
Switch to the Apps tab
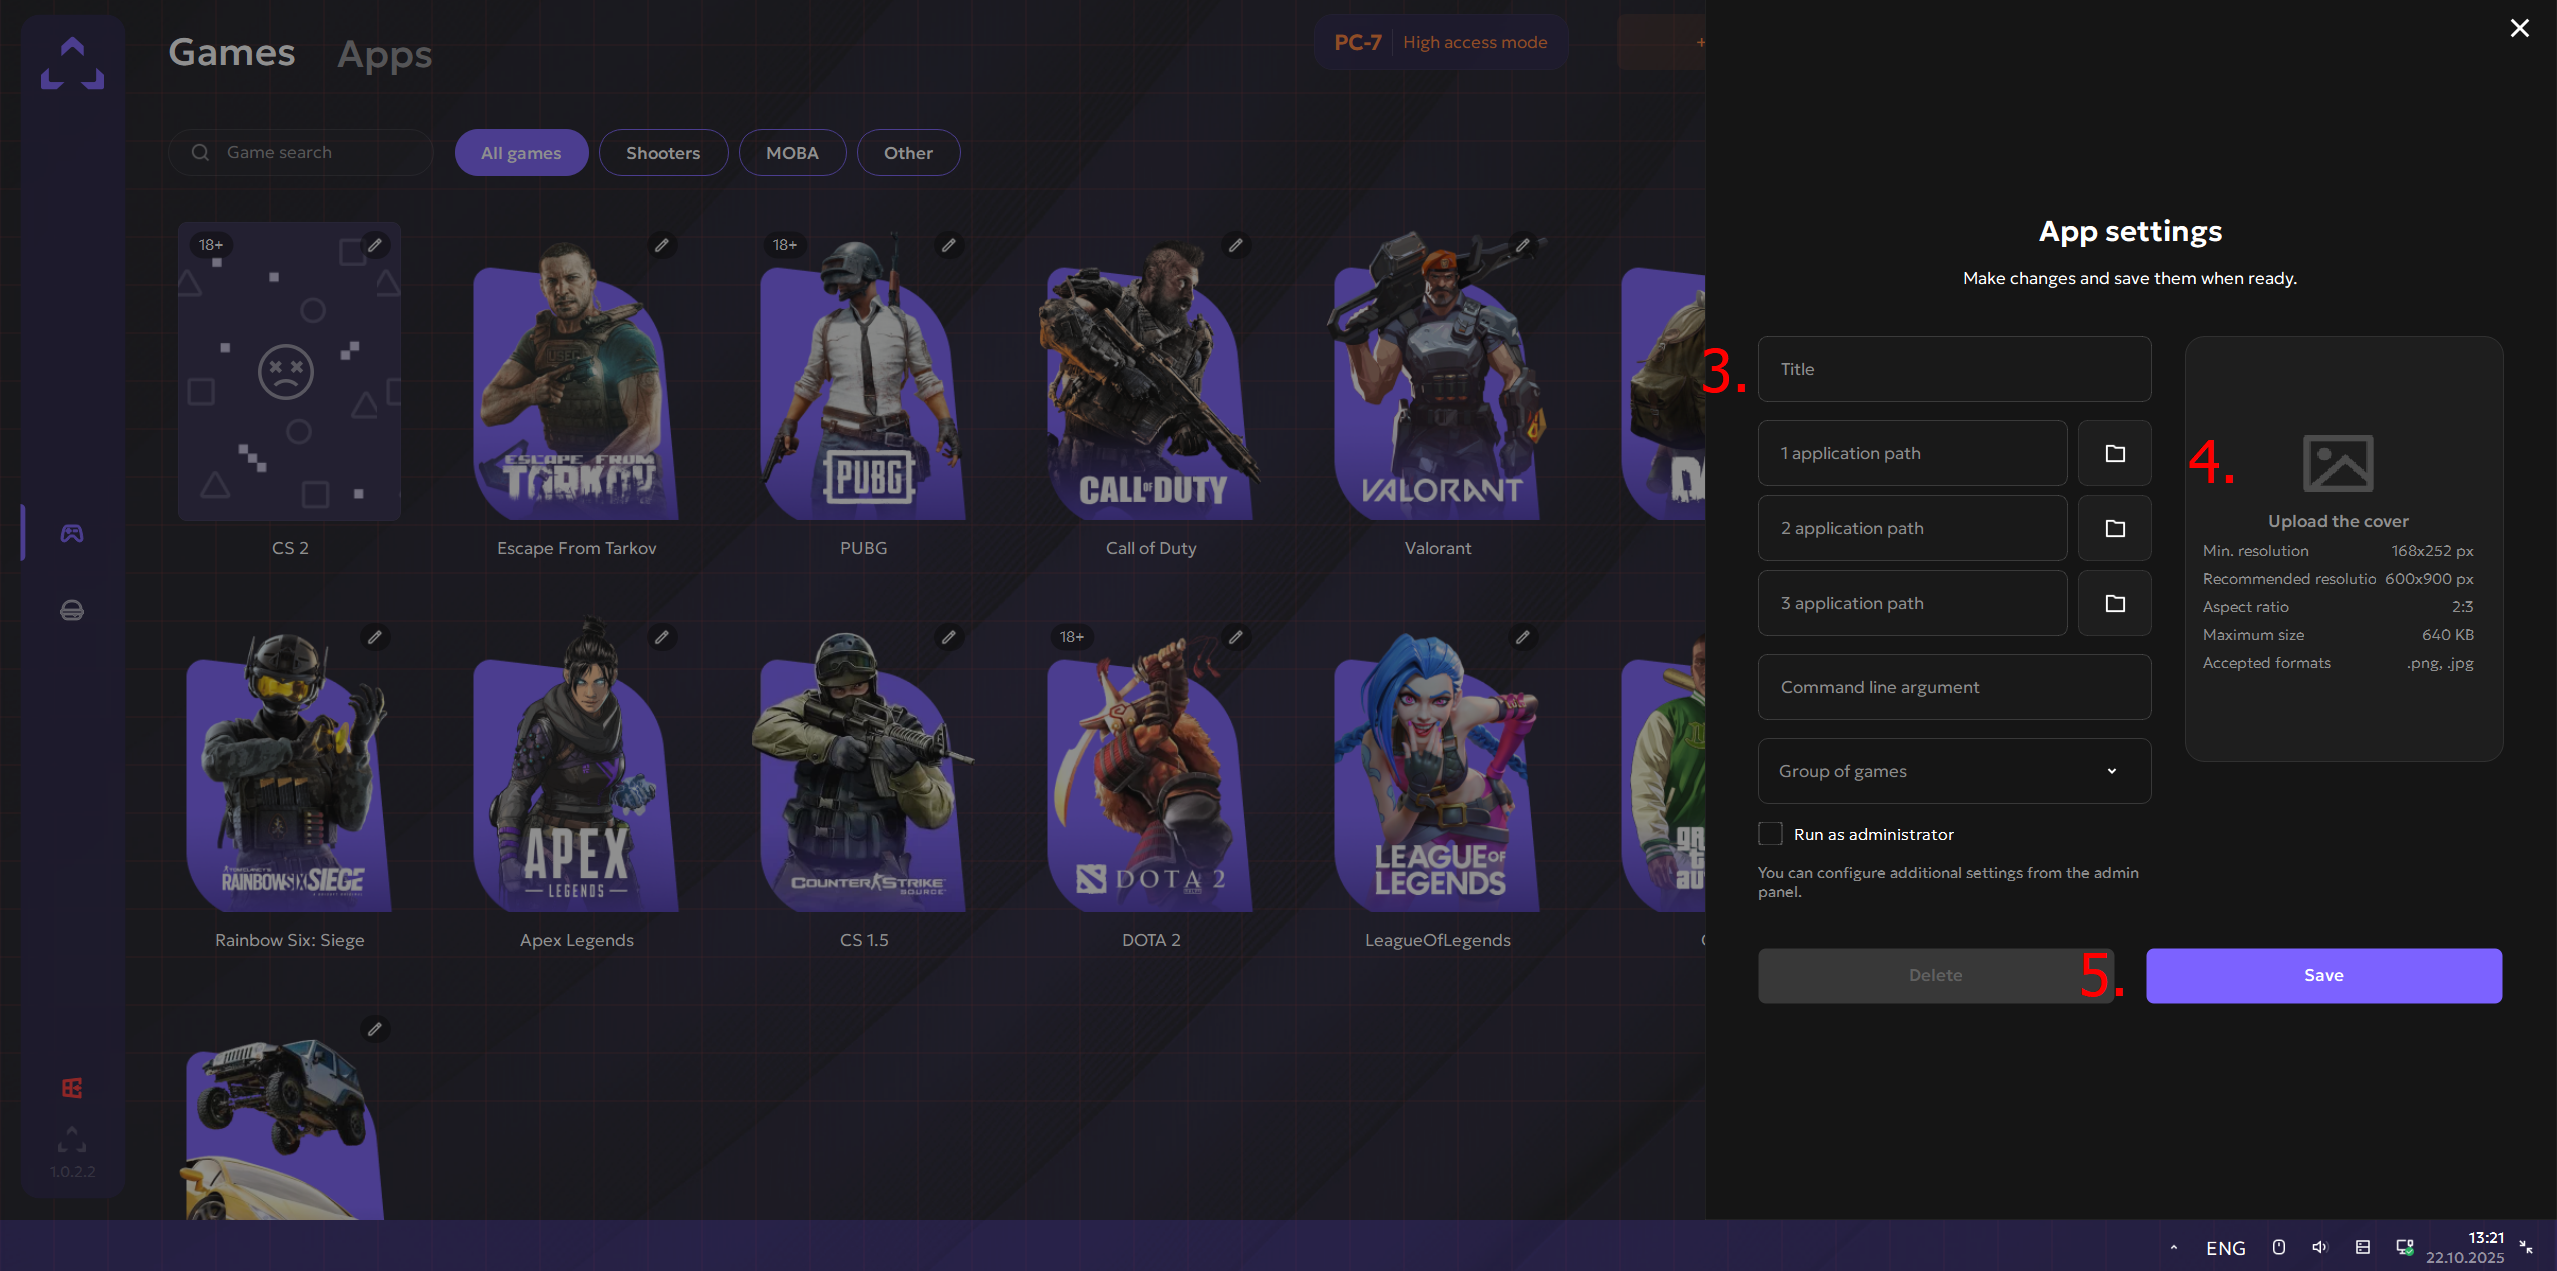(x=385, y=54)
